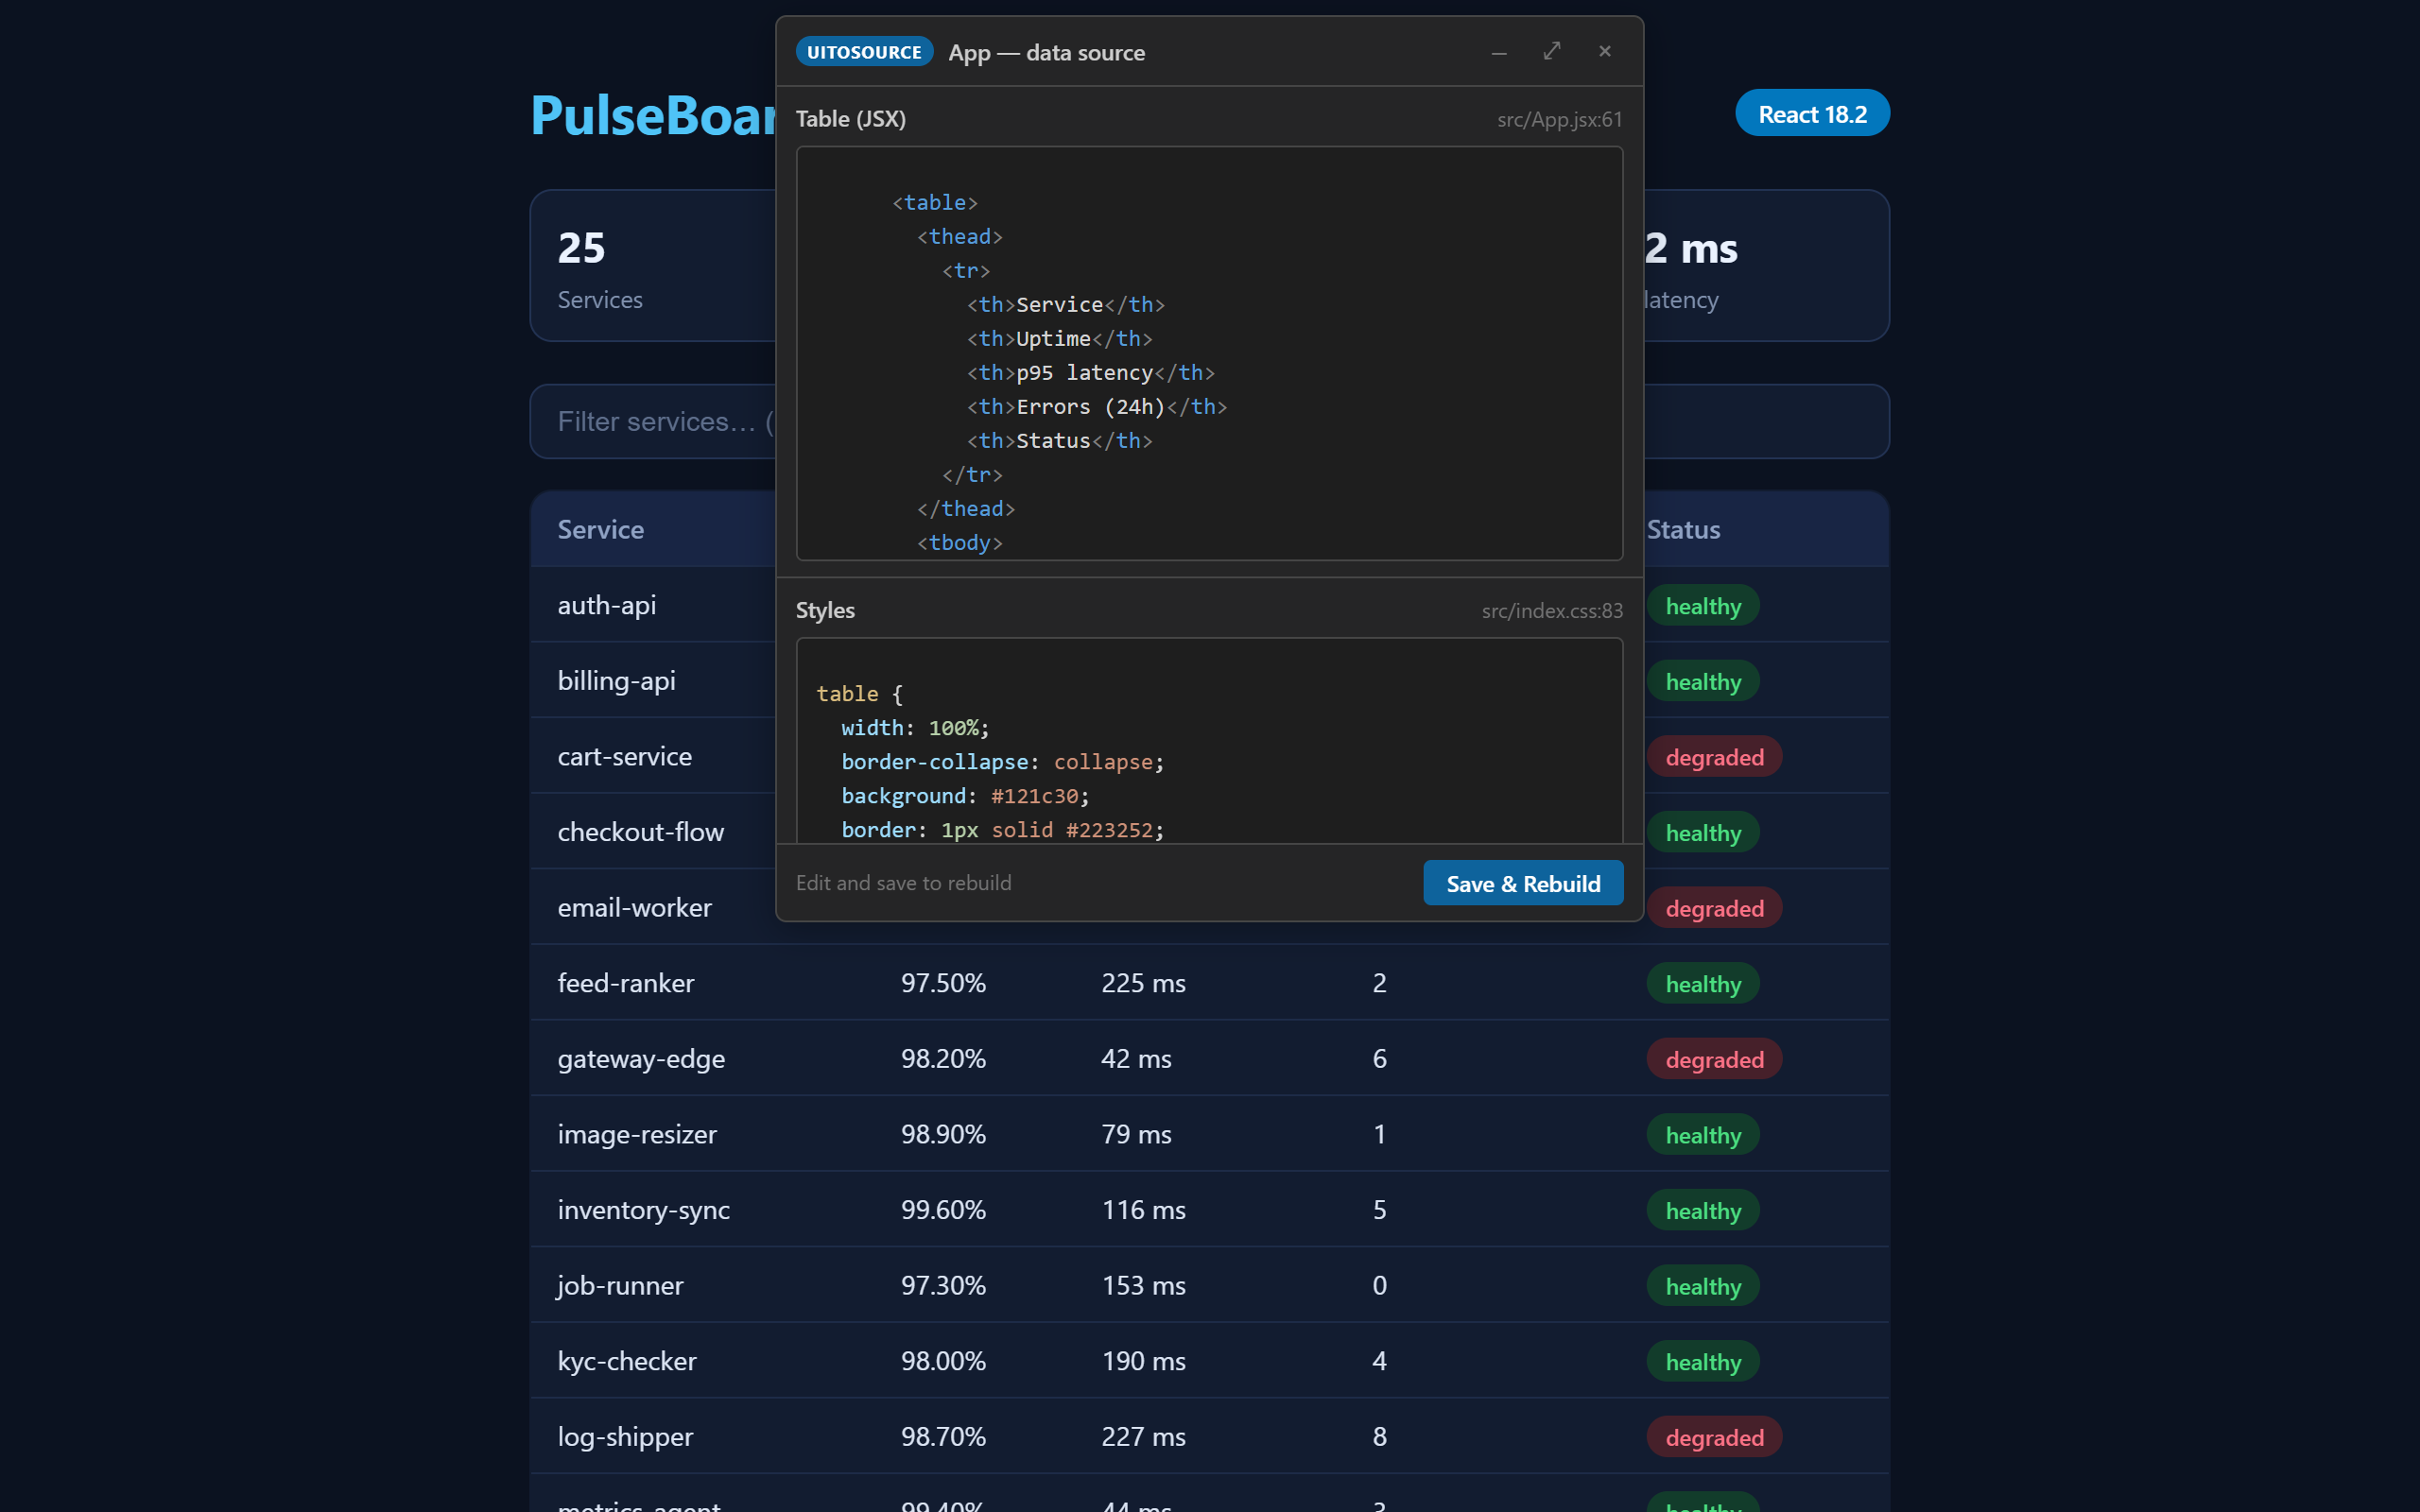The height and width of the screenshot is (1512, 2420).
Task: Click the 190 ms latency for kyc-checker
Action: 1143,1361
